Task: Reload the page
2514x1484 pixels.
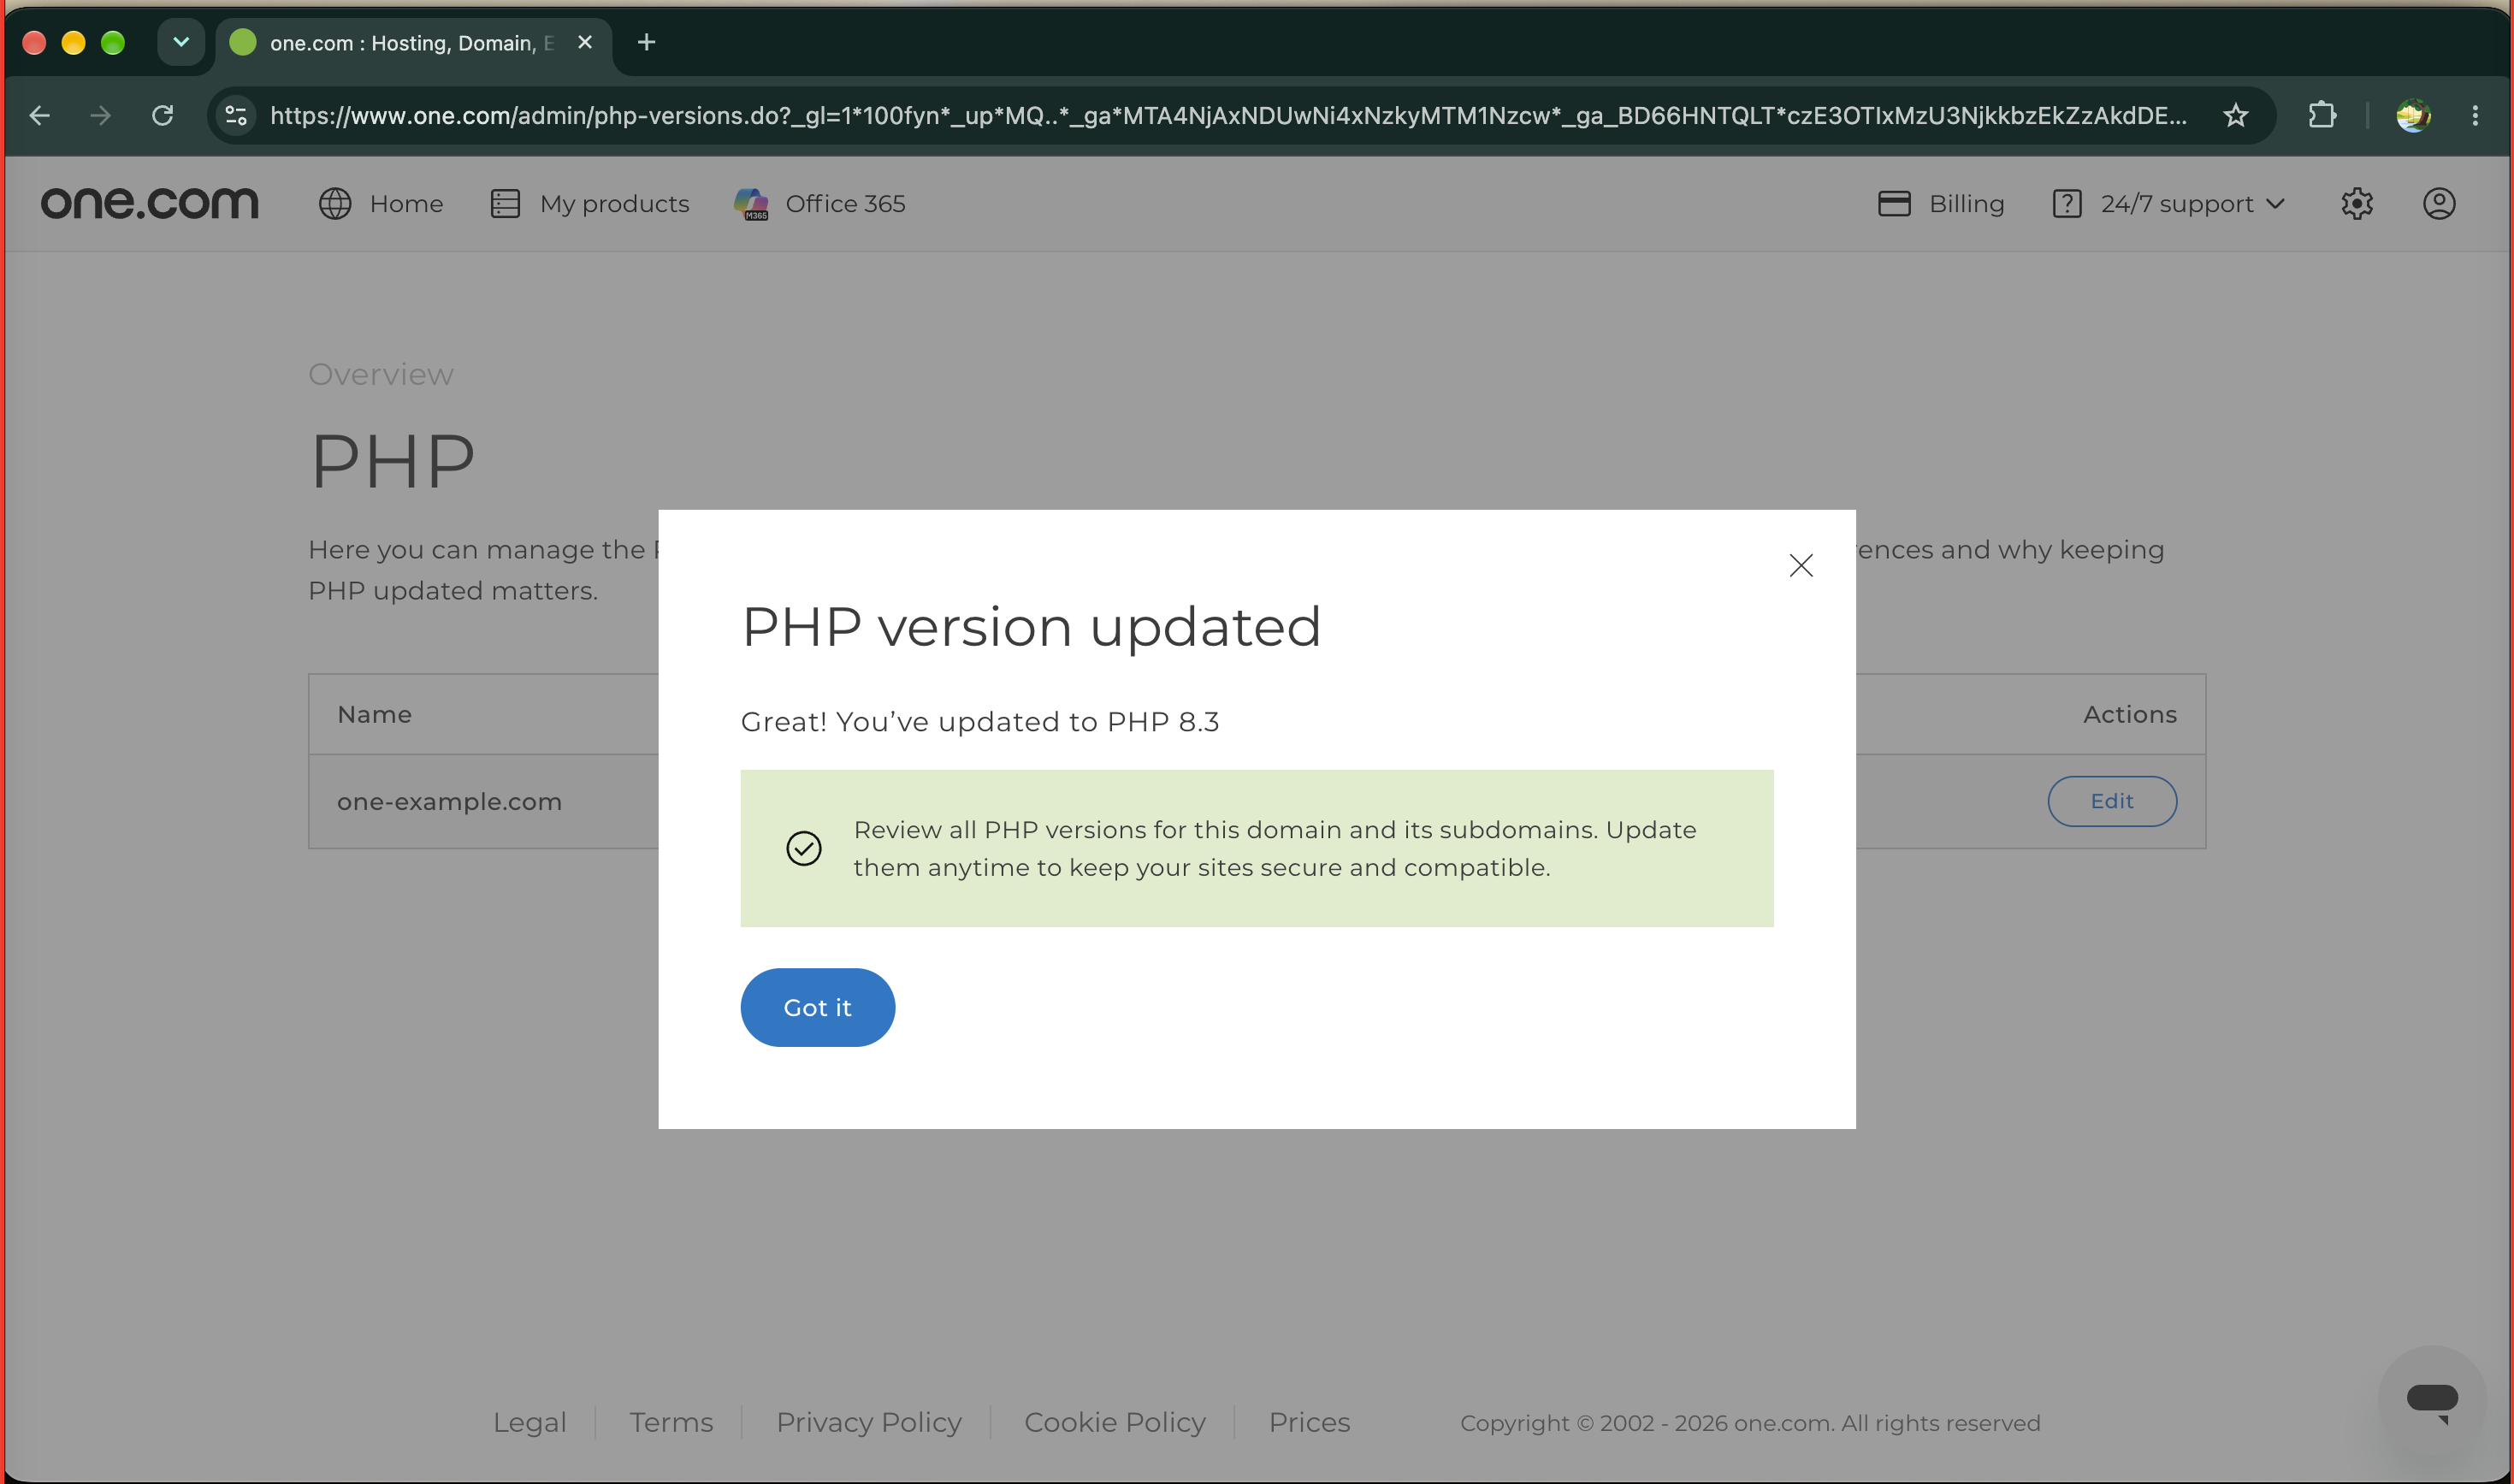Action: (x=162, y=116)
